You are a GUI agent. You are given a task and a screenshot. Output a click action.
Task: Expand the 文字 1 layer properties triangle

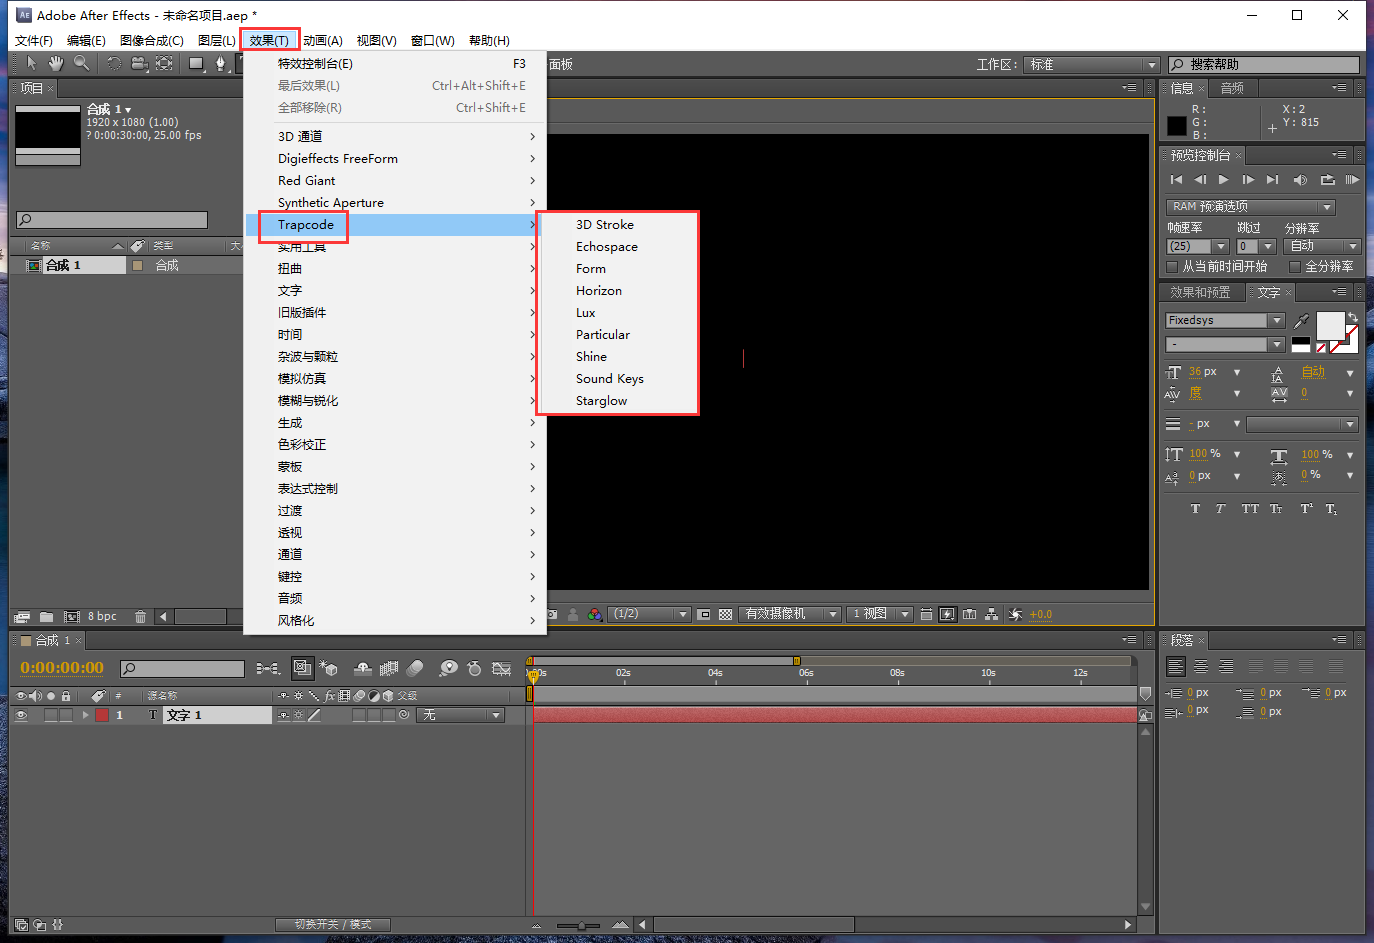(x=86, y=715)
